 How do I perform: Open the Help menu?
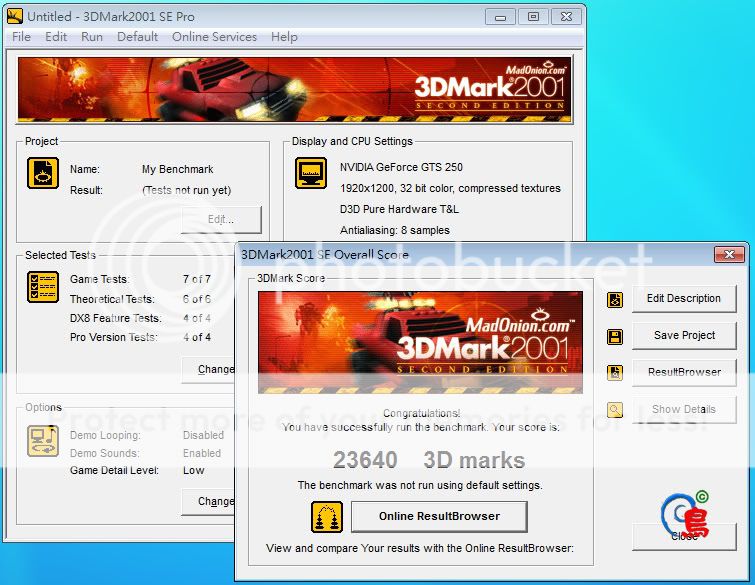[x=284, y=37]
